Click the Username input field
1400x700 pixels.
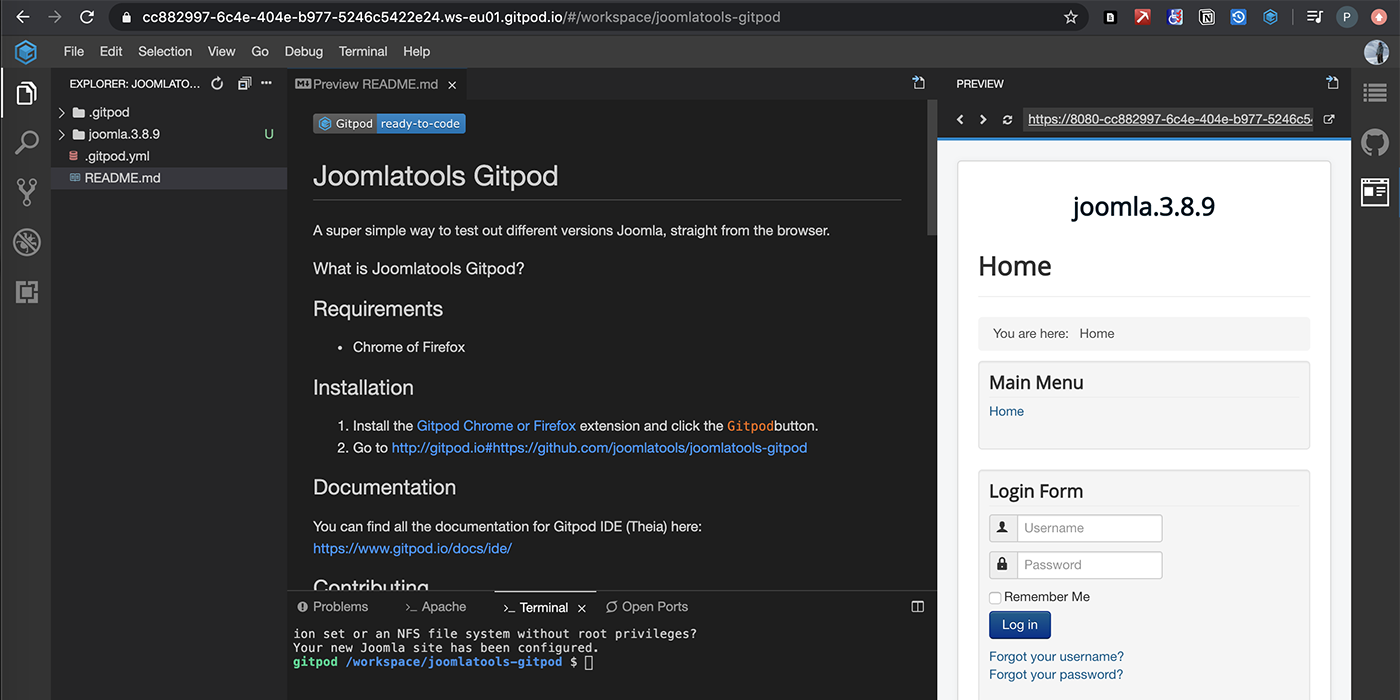(x=1089, y=528)
